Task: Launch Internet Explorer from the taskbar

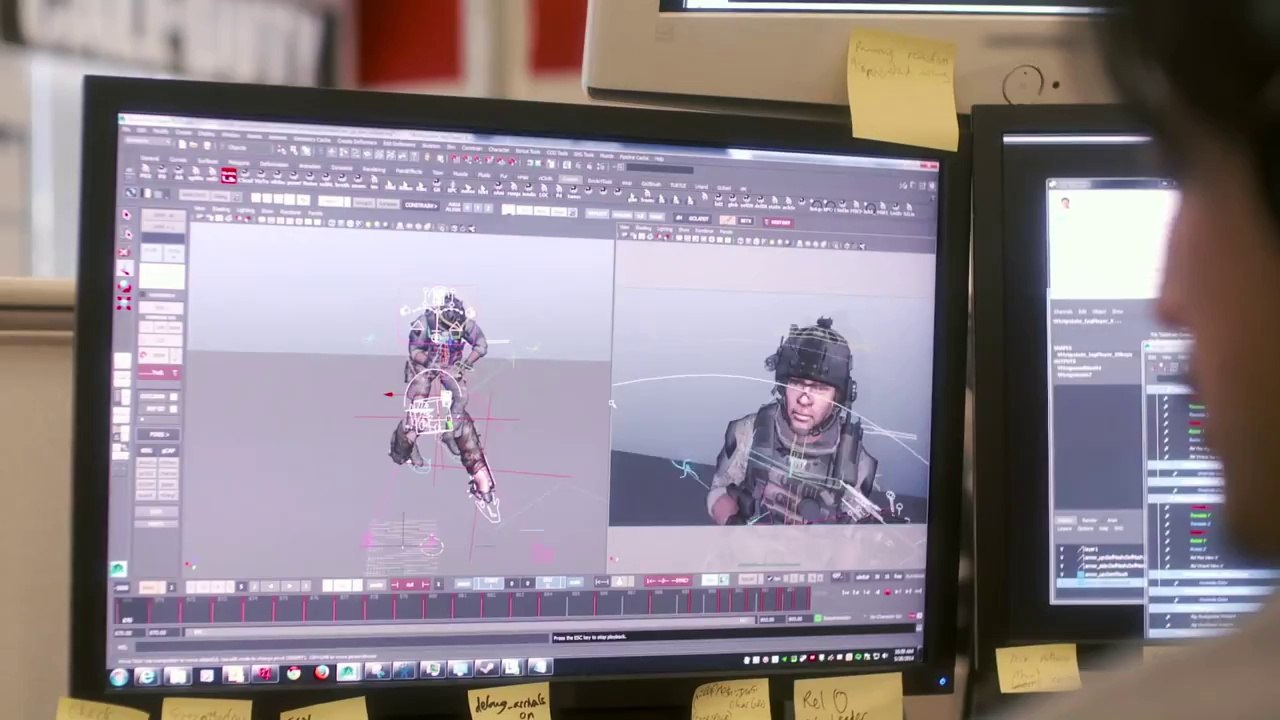Action: pyautogui.click(x=147, y=677)
